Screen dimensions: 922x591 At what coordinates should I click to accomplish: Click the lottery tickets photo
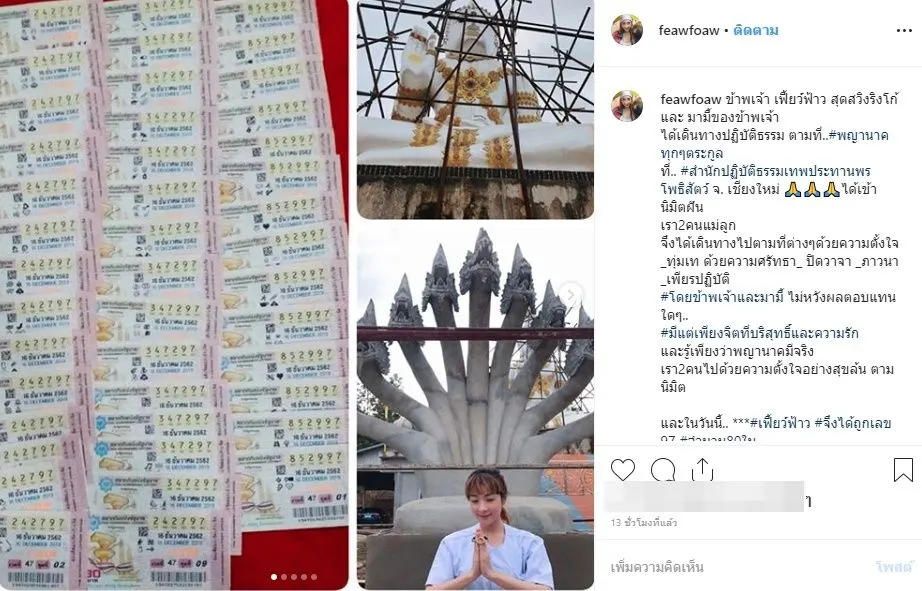(174, 294)
